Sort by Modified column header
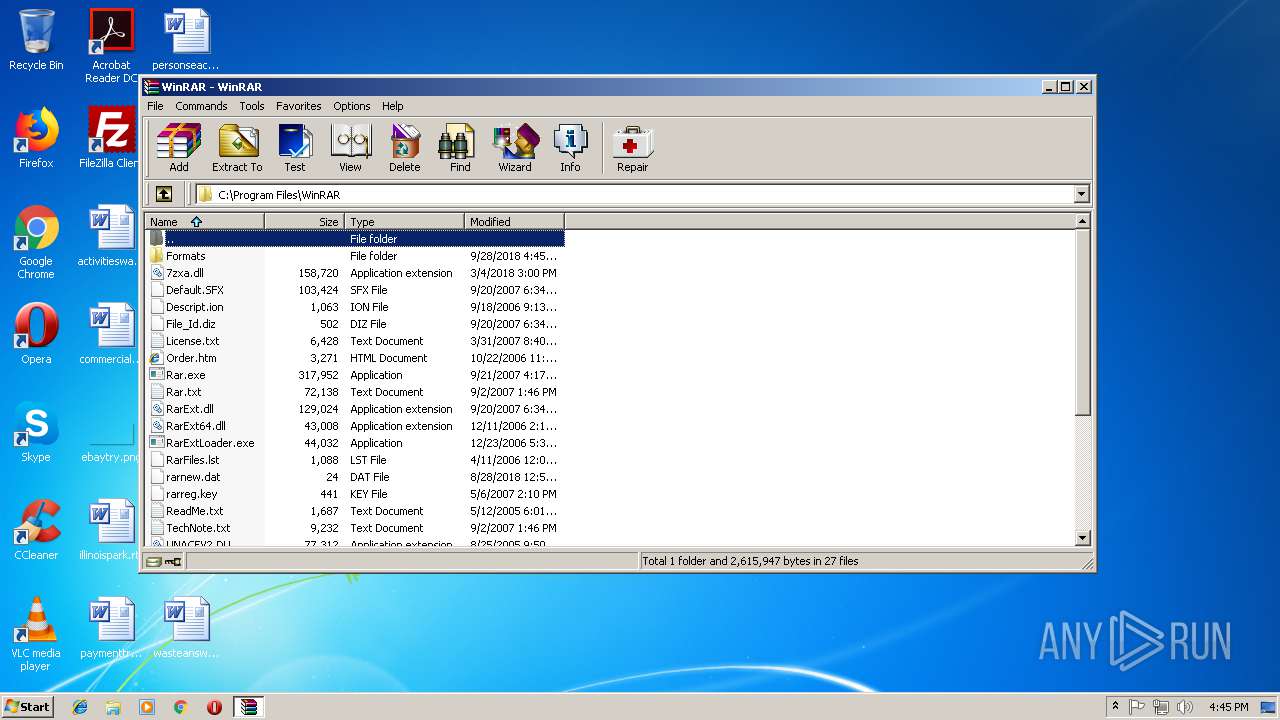The height and width of the screenshot is (720, 1280). coord(515,222)
